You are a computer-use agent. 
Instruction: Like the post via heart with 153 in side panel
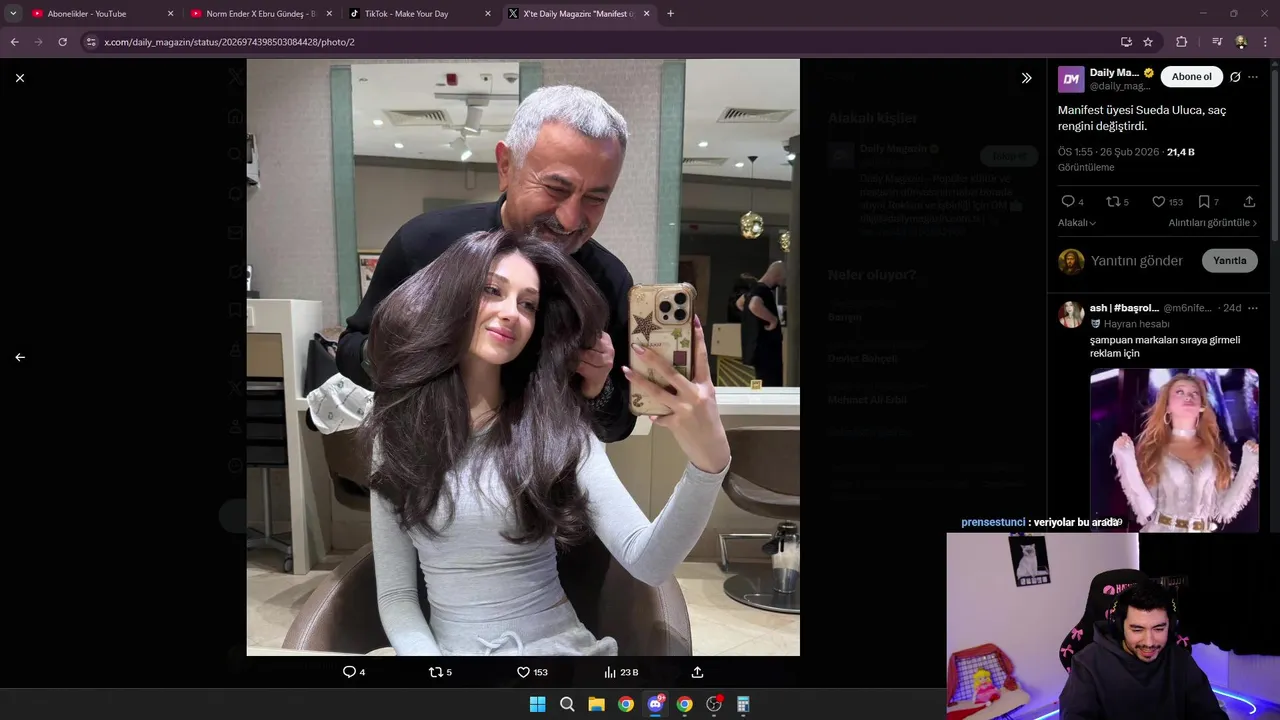tap(1167, 202)
